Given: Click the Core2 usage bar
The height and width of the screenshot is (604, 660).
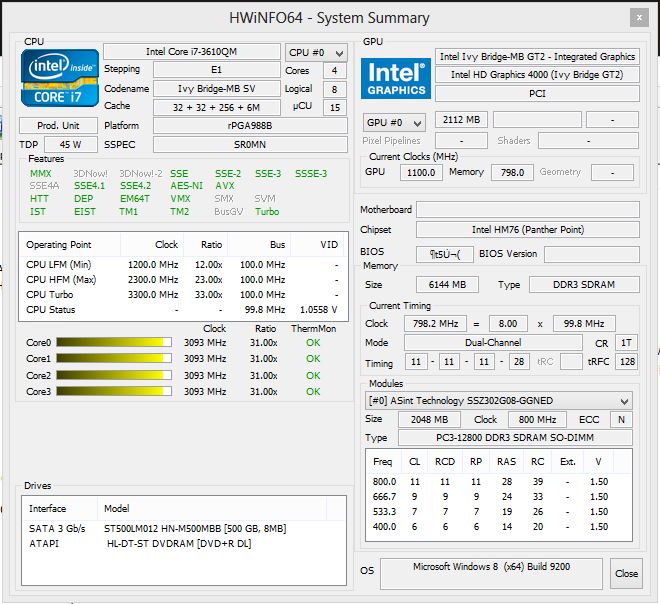Looking at the screenshot, I should tap(114, 375).
